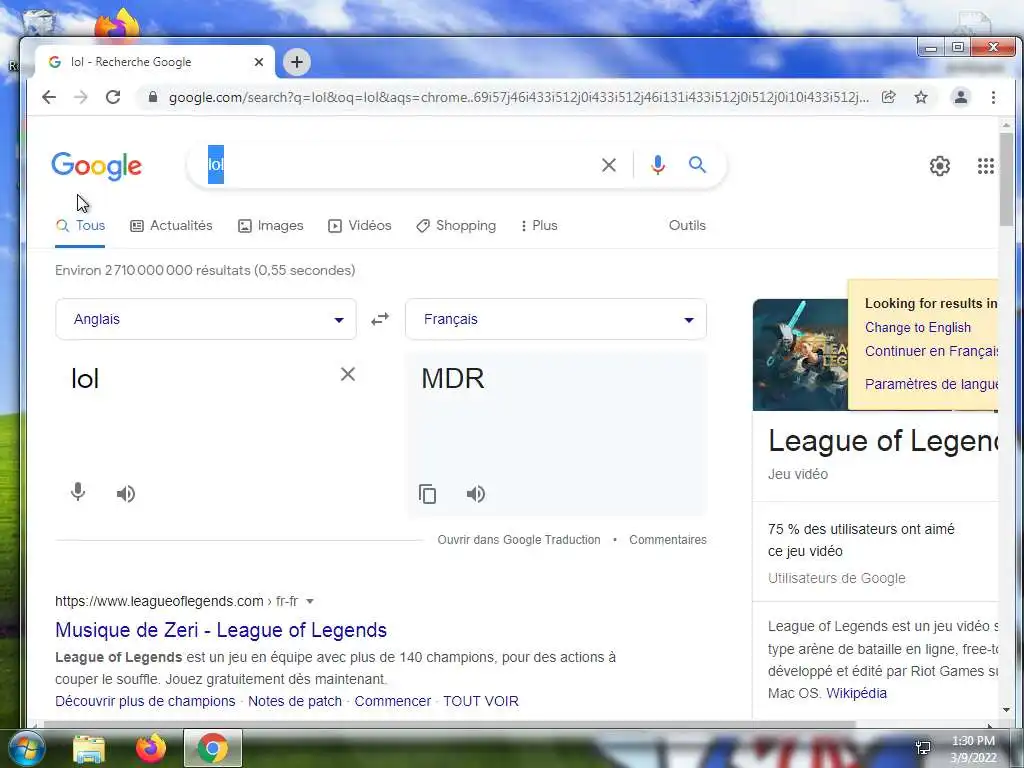Go to Google homepage via logo

97,165
